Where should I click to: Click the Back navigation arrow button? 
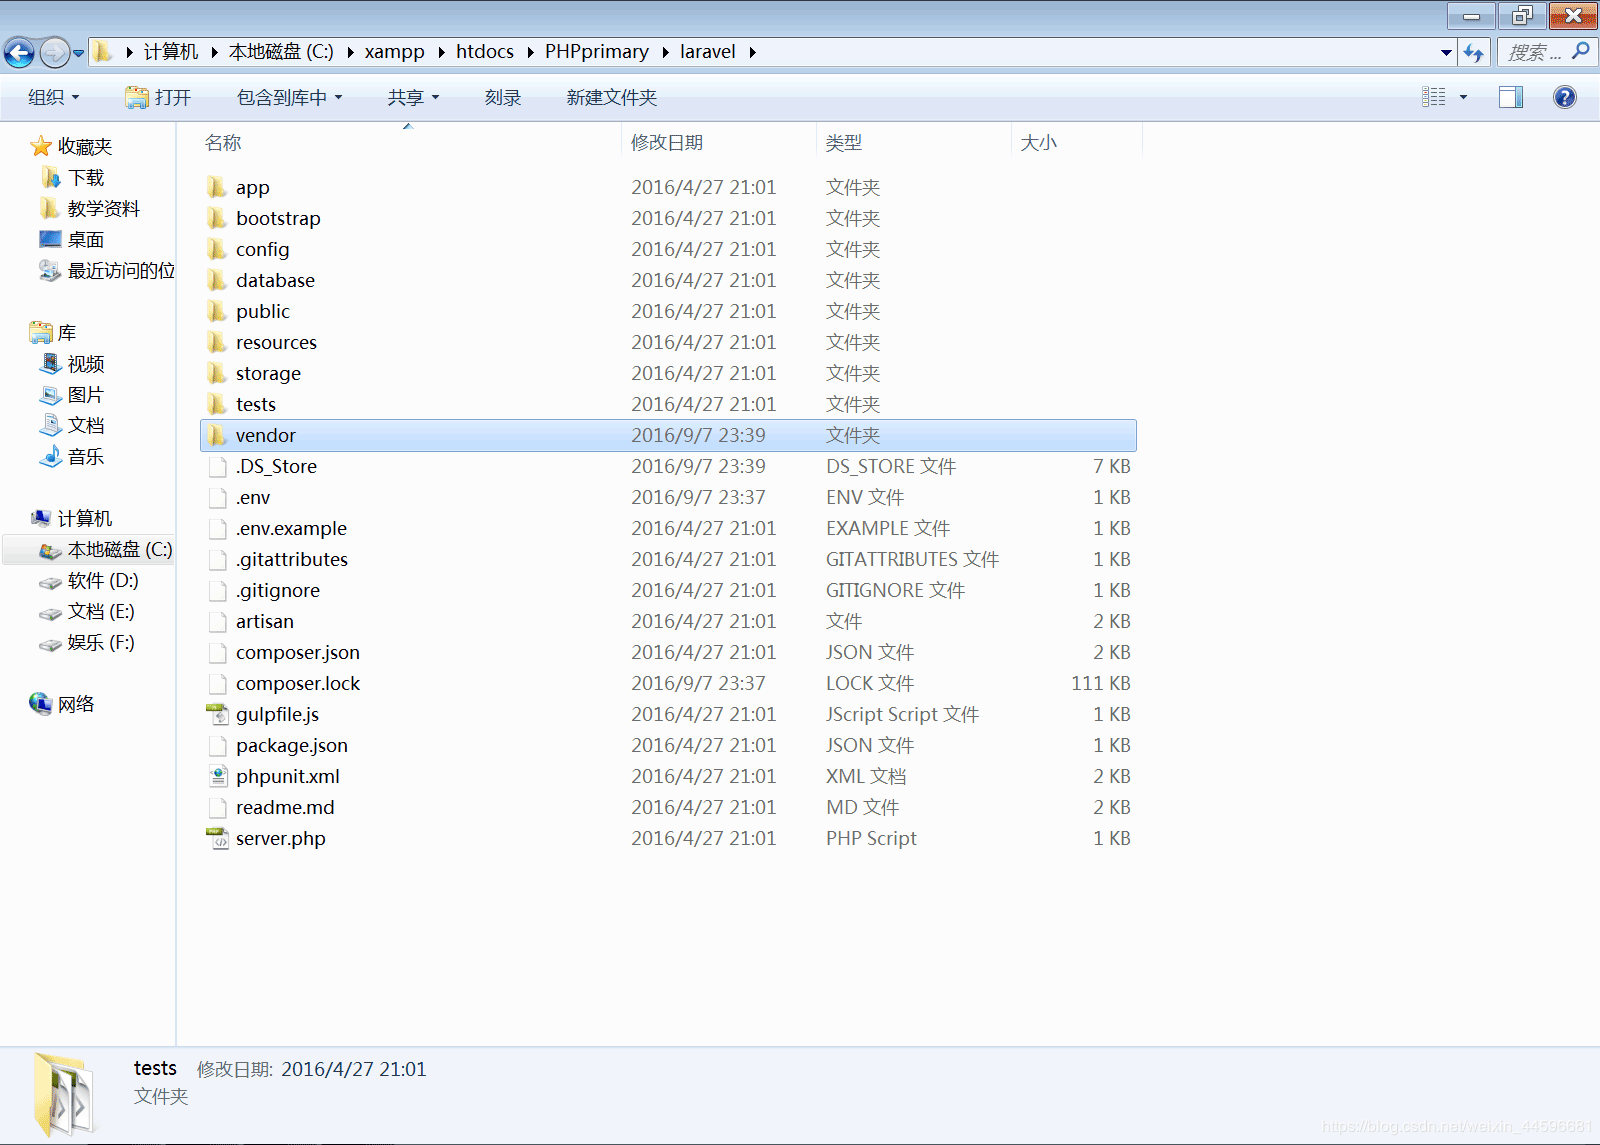point(19,52)
